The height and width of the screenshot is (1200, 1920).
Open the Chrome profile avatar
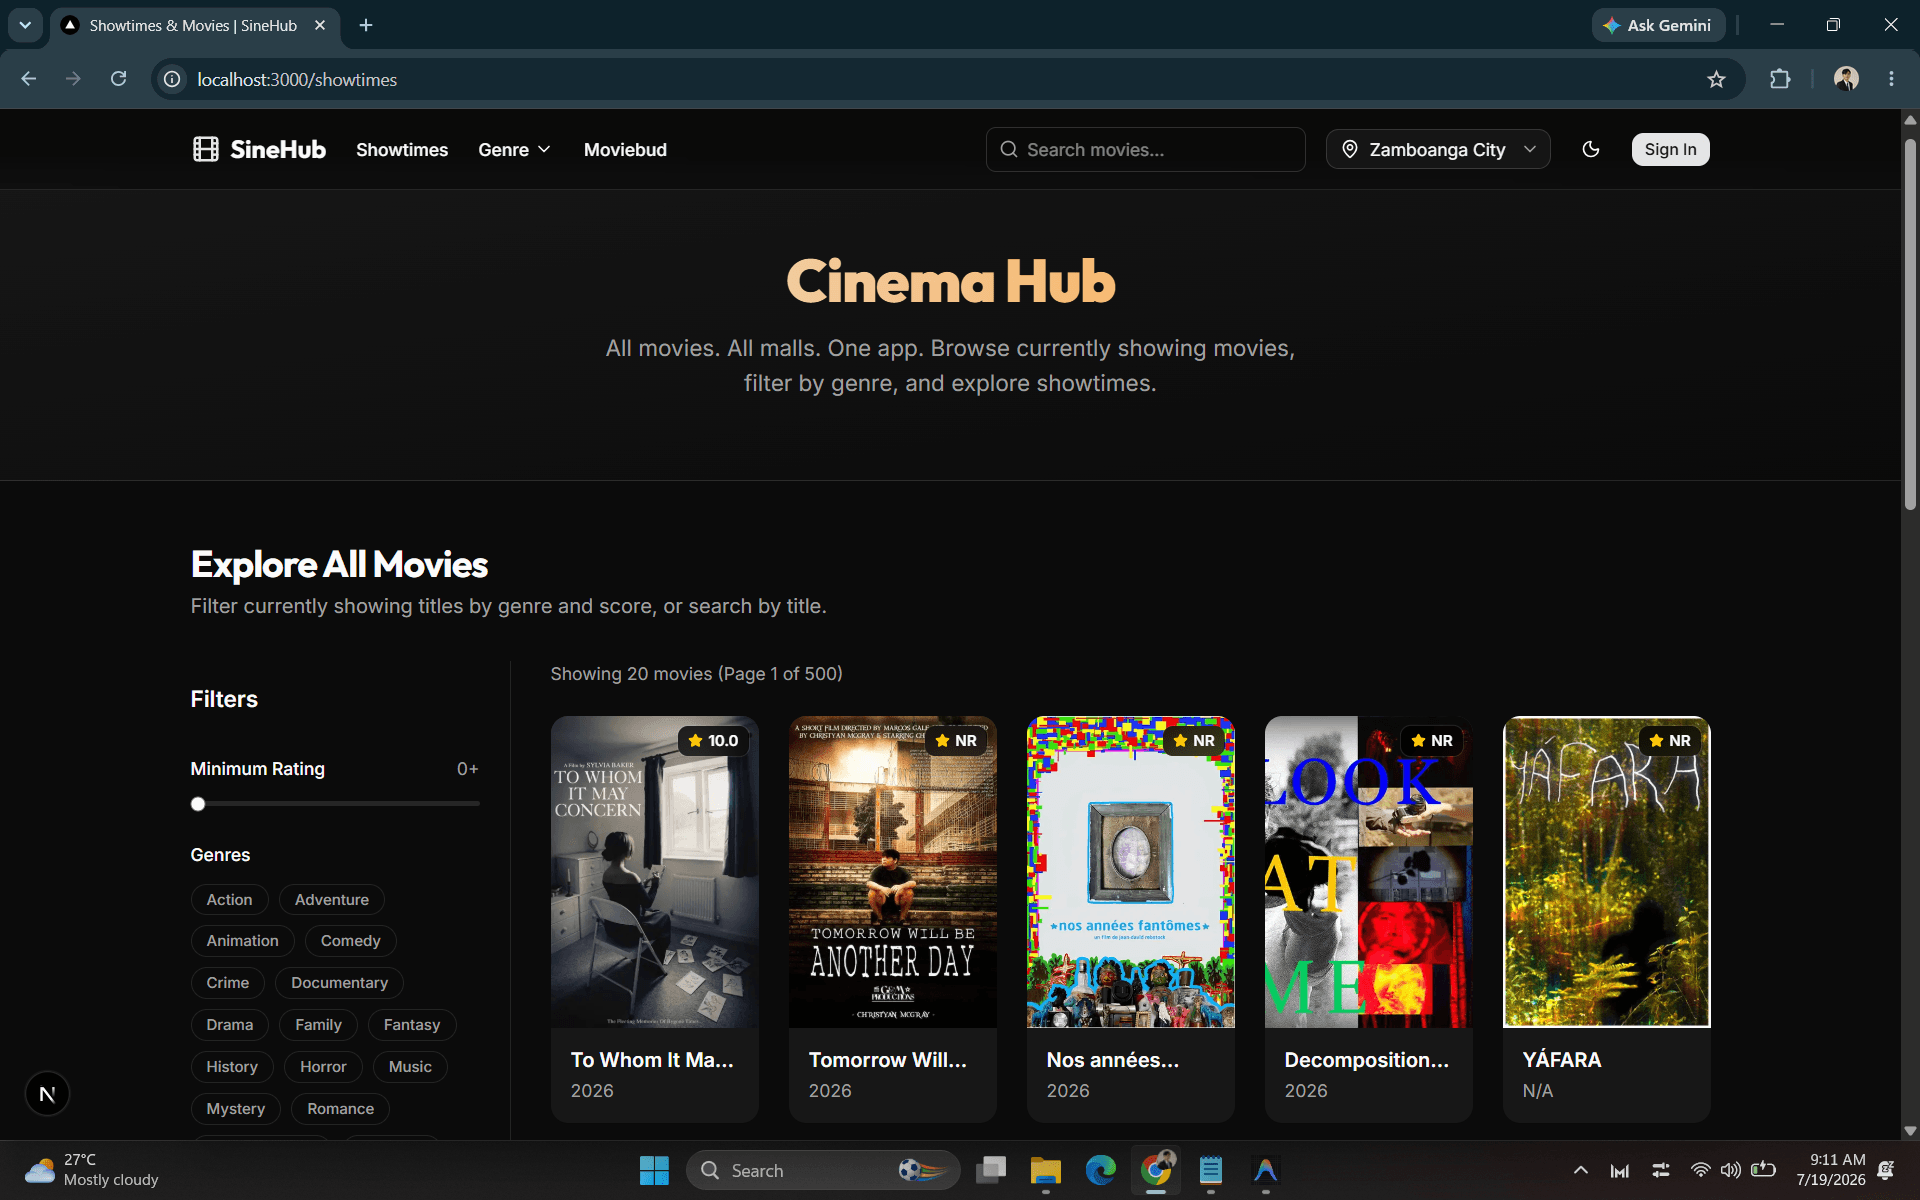(x=1846, y=79)
